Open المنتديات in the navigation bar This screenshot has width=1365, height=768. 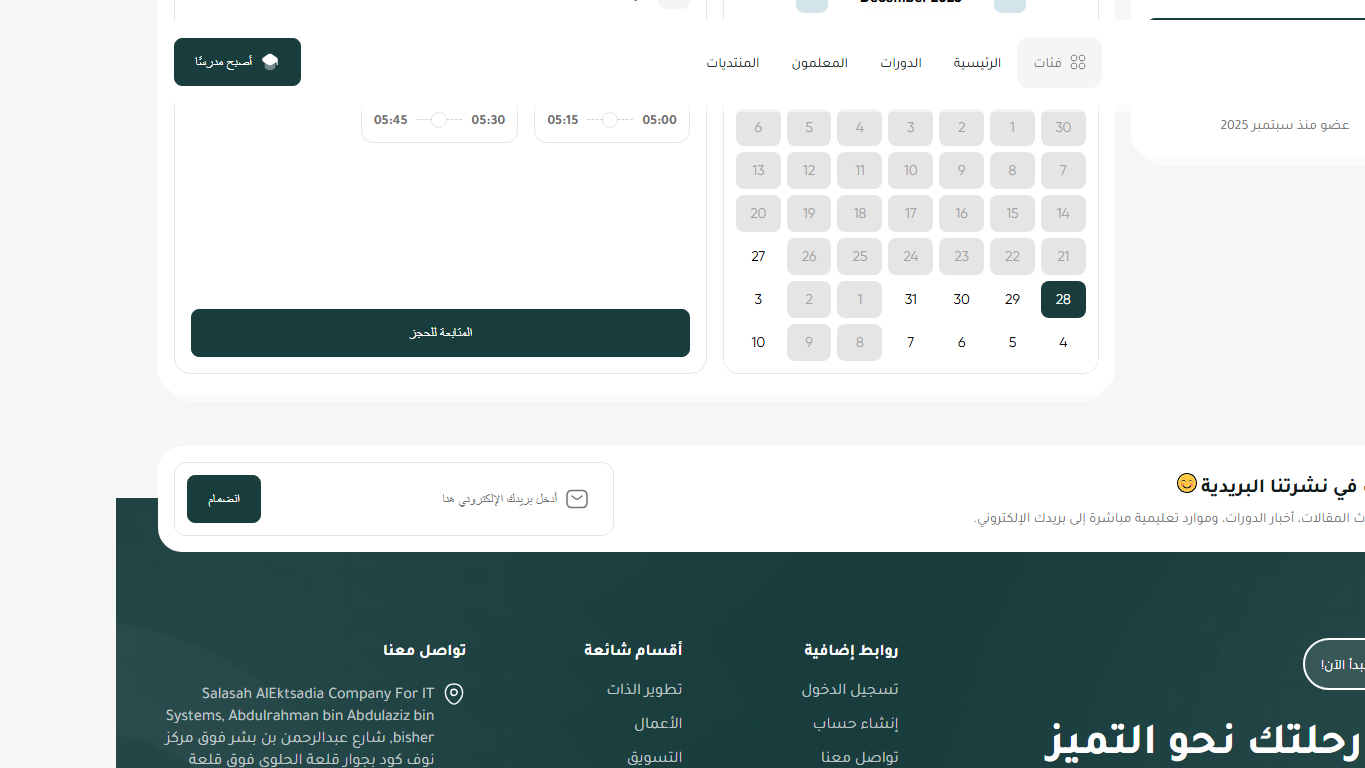point(733,63)
